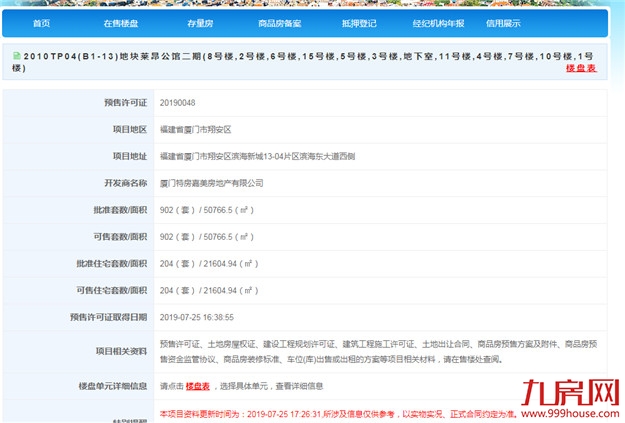Click the 开发商名称 label

click(x=126, y=183)
